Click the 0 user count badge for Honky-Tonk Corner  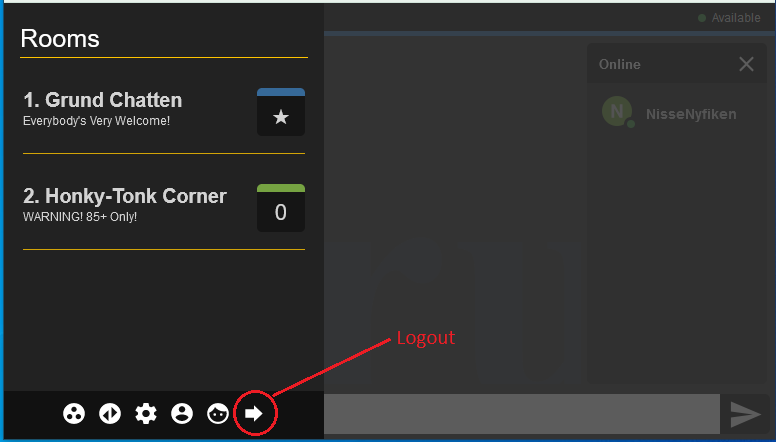281,208
